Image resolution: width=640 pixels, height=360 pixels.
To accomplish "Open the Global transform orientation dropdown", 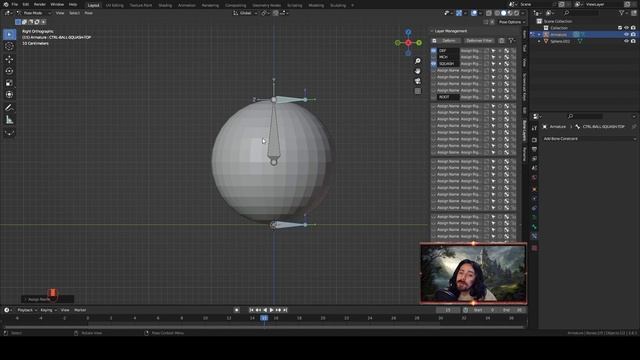I will click(245, 13).
